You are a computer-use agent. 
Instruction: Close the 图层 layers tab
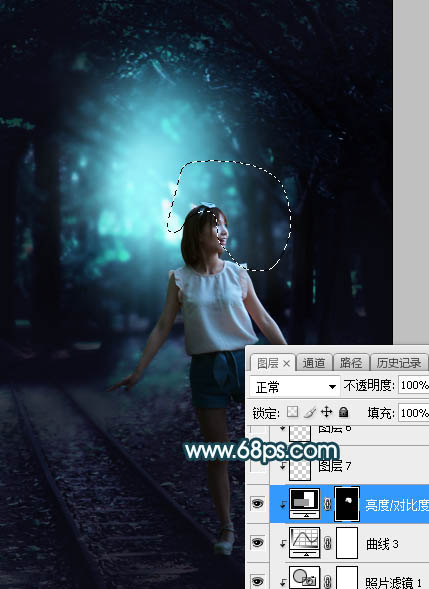pos(287,363)
